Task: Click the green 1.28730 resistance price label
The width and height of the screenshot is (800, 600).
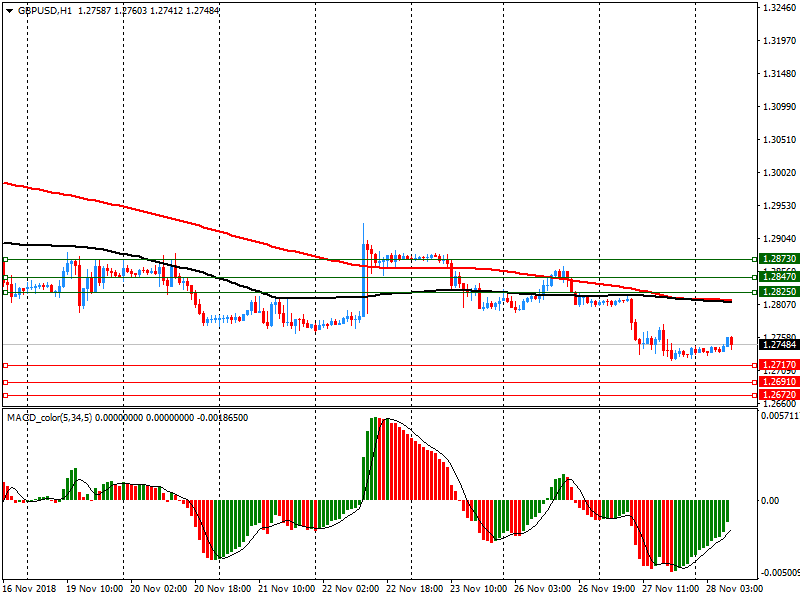Action: [x=777, y=259]
